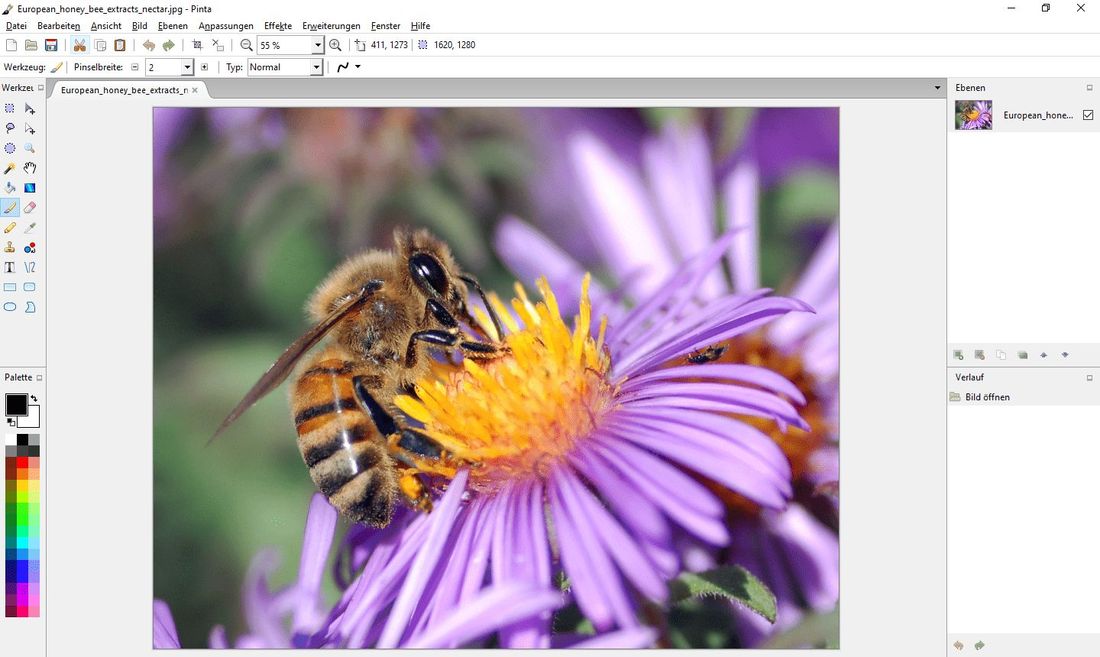The image size is (1100, 657).
Task: Choose the Text tool
Action: [x=10, y=267]
